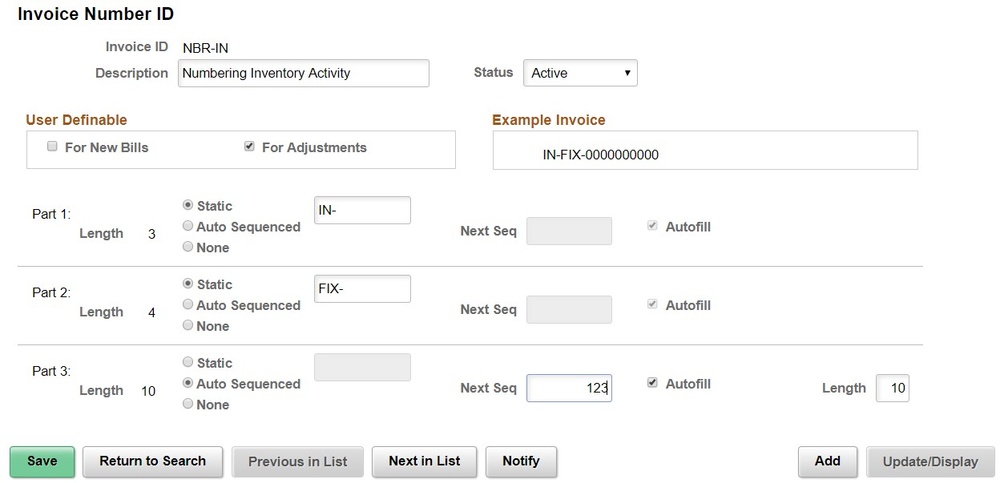Check the For New Bills checkbox
The height and width of the screenshot is (483, 1000).
click(x=52, y=147)
